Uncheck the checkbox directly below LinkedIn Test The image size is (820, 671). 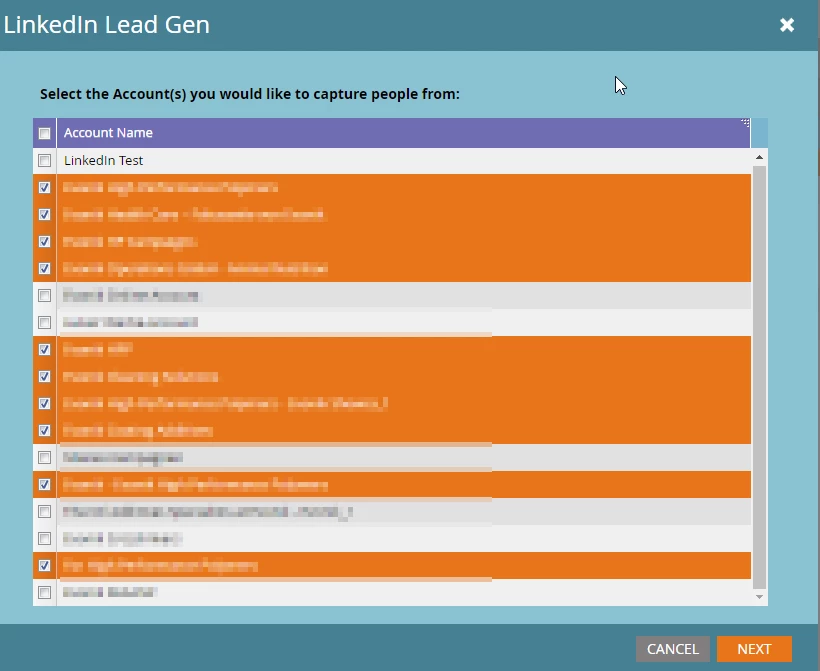pos(44,188)
